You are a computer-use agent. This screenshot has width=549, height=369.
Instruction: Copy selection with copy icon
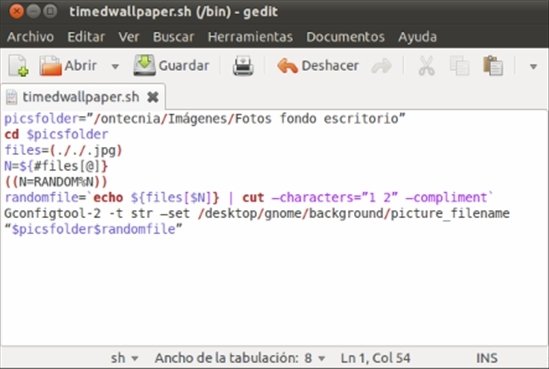[459, 65]
